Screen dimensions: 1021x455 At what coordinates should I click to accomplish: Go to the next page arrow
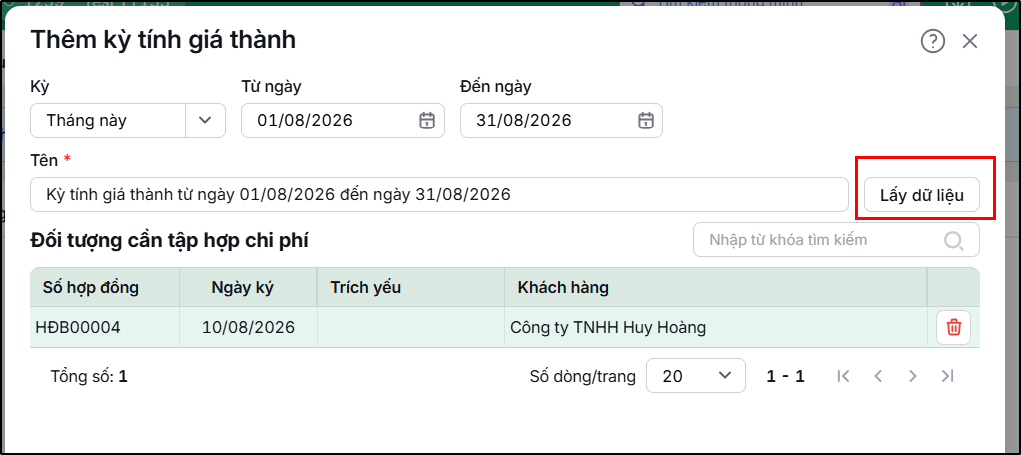[x=913, y=376]
